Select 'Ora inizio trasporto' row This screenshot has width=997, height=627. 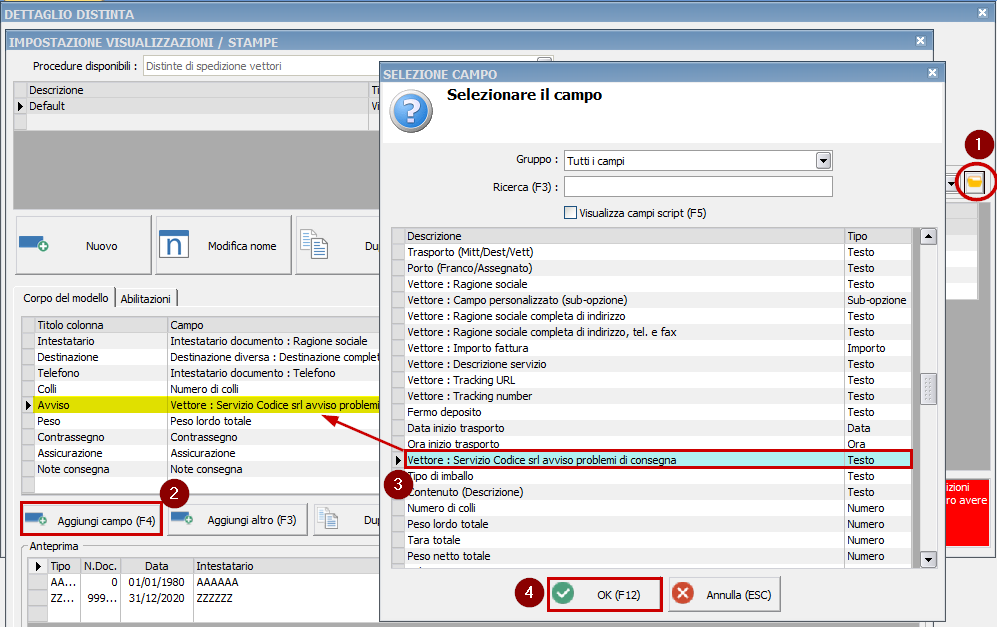(x=657, y=443)
